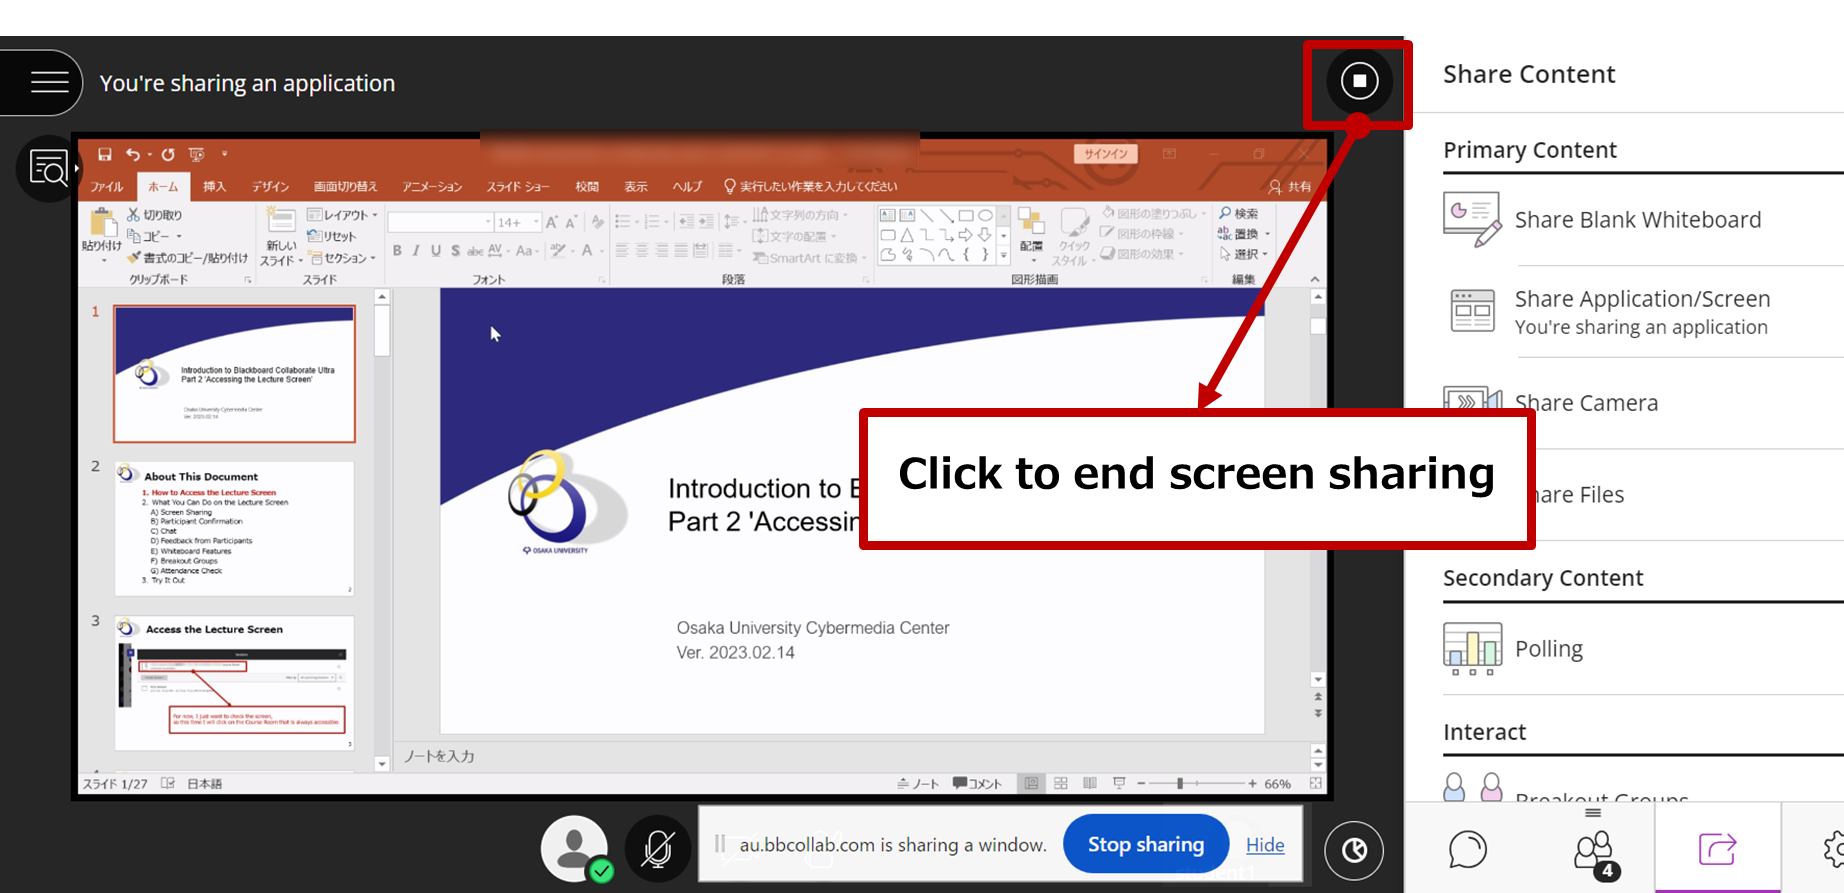Screen dimensions: 1844x893
Task: Open the Slide Show (スライド ショー) tab
Action: (518, 186)
